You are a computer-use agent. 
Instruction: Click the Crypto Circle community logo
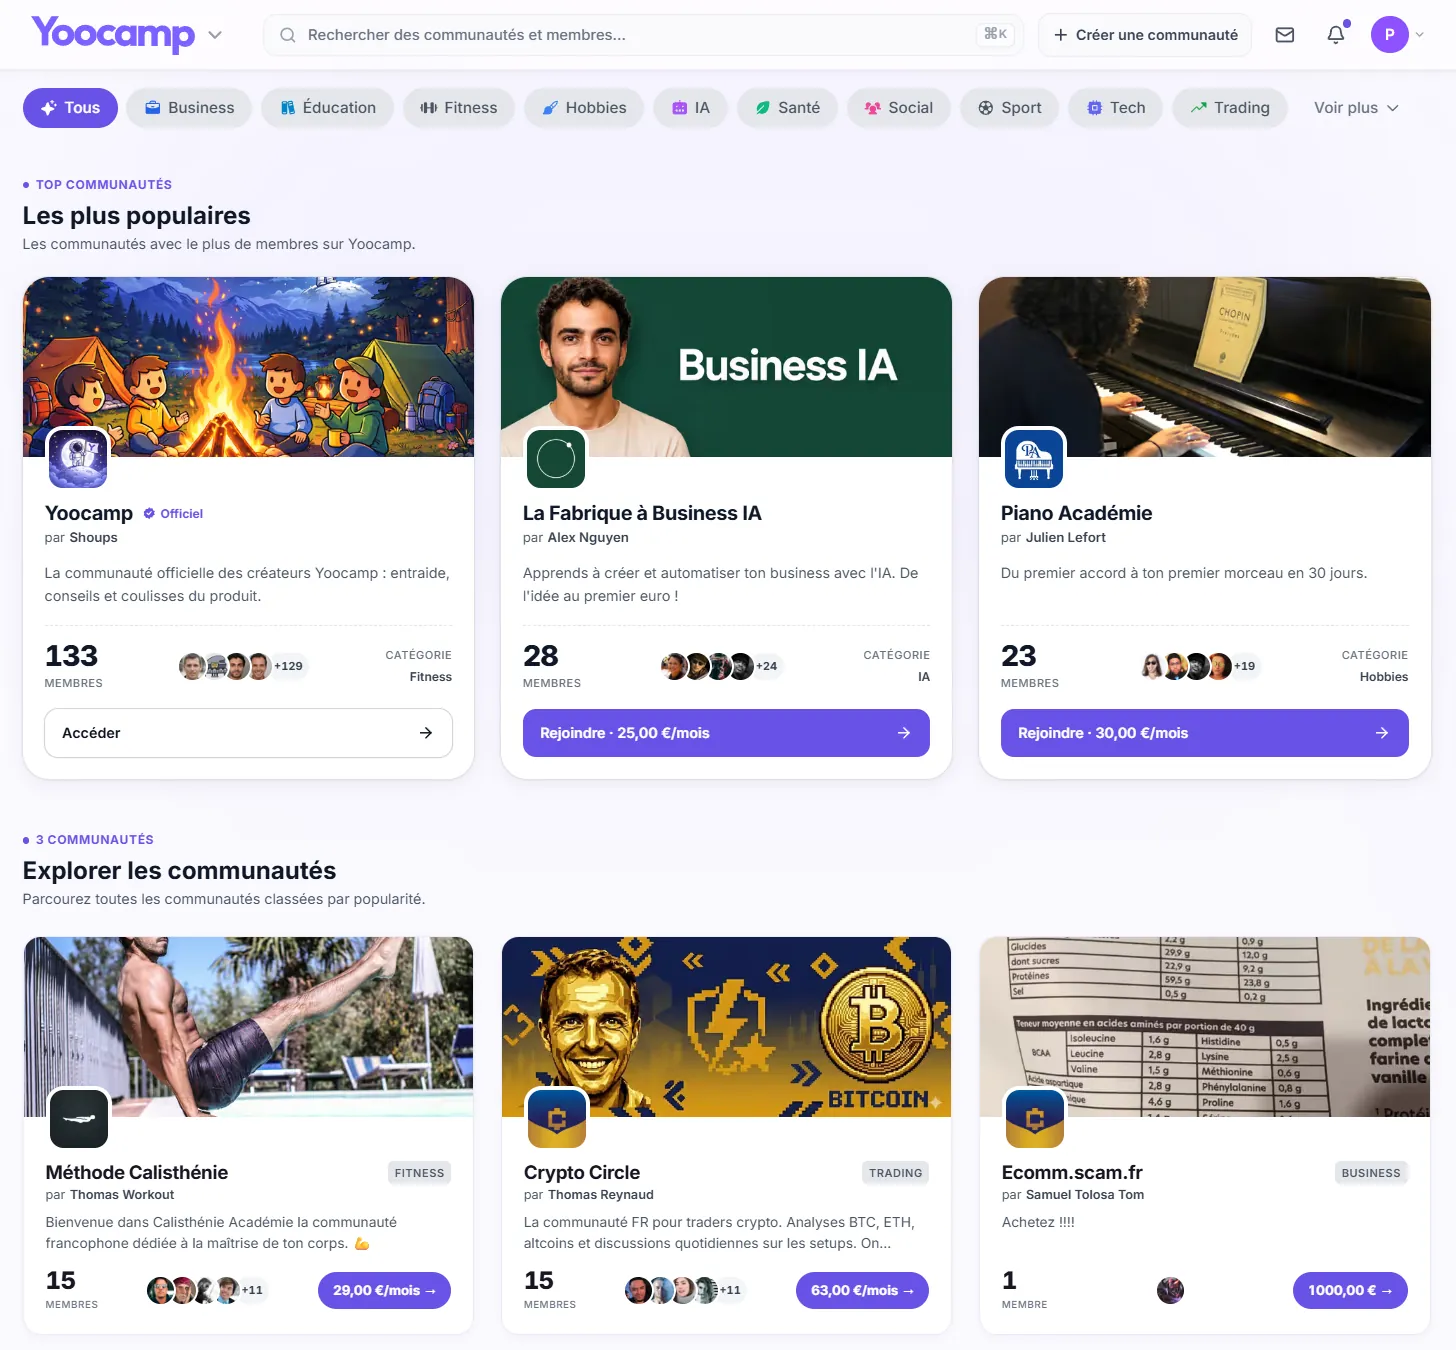(557, 1118)
